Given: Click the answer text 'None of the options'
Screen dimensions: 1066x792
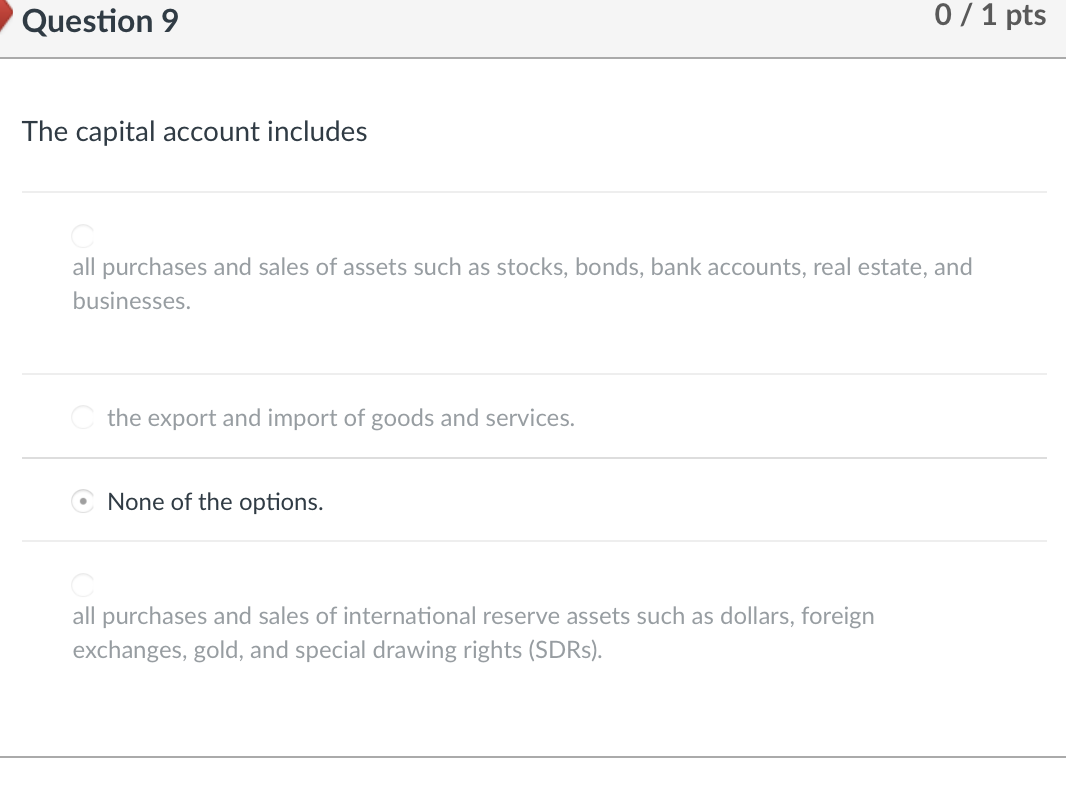Looking at the screenshot, I should [x=215, y=501].
